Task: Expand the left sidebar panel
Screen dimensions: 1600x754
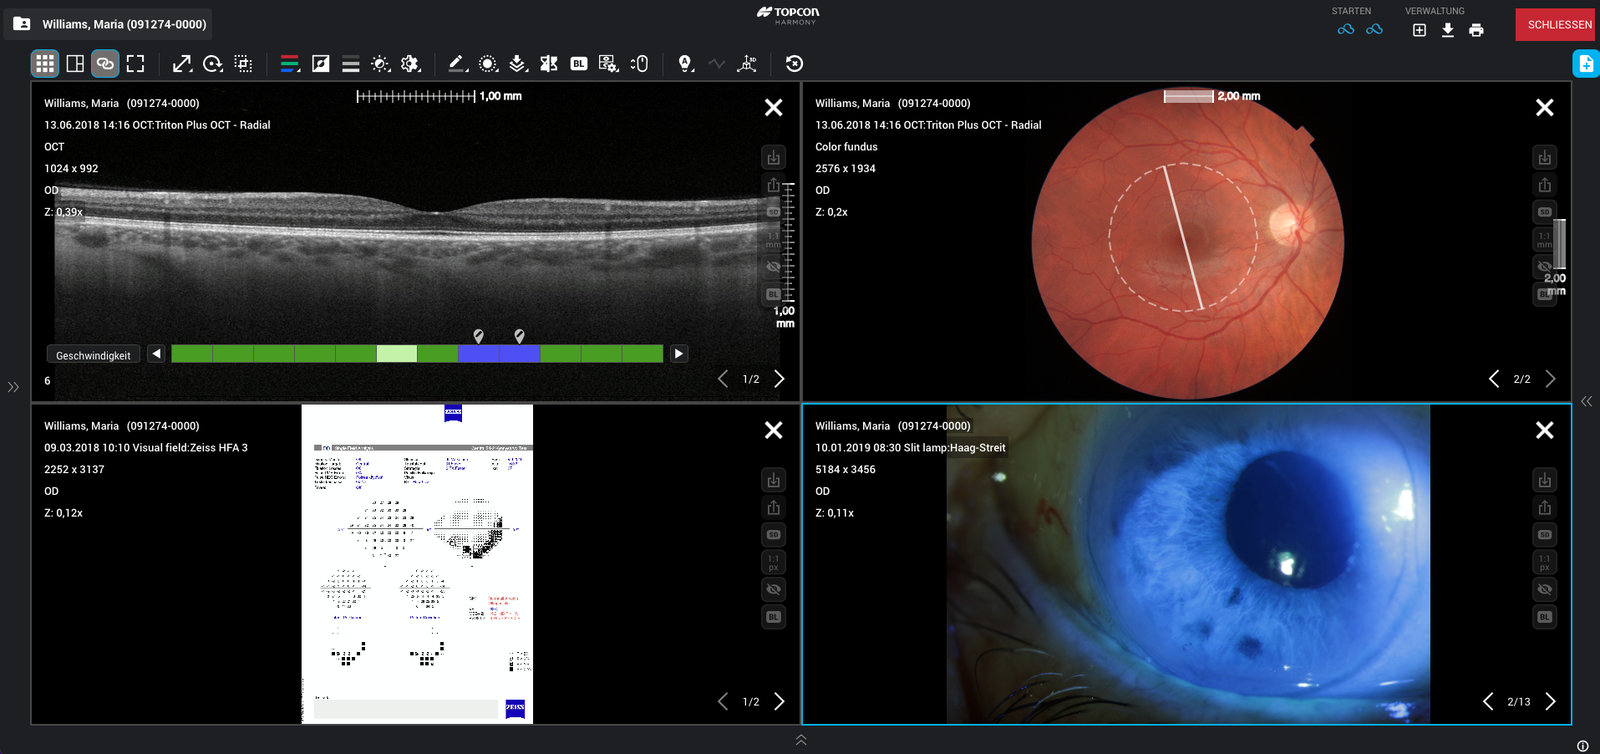Action: tap(13, 387)
